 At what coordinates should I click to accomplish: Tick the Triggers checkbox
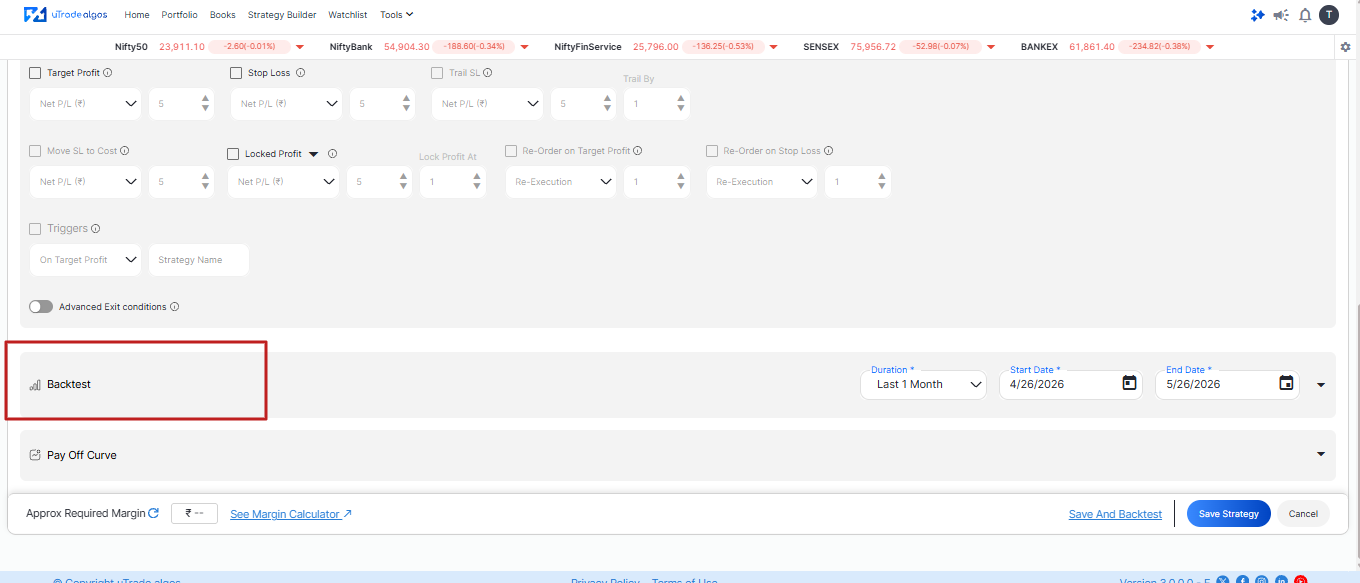click(36, 229)
